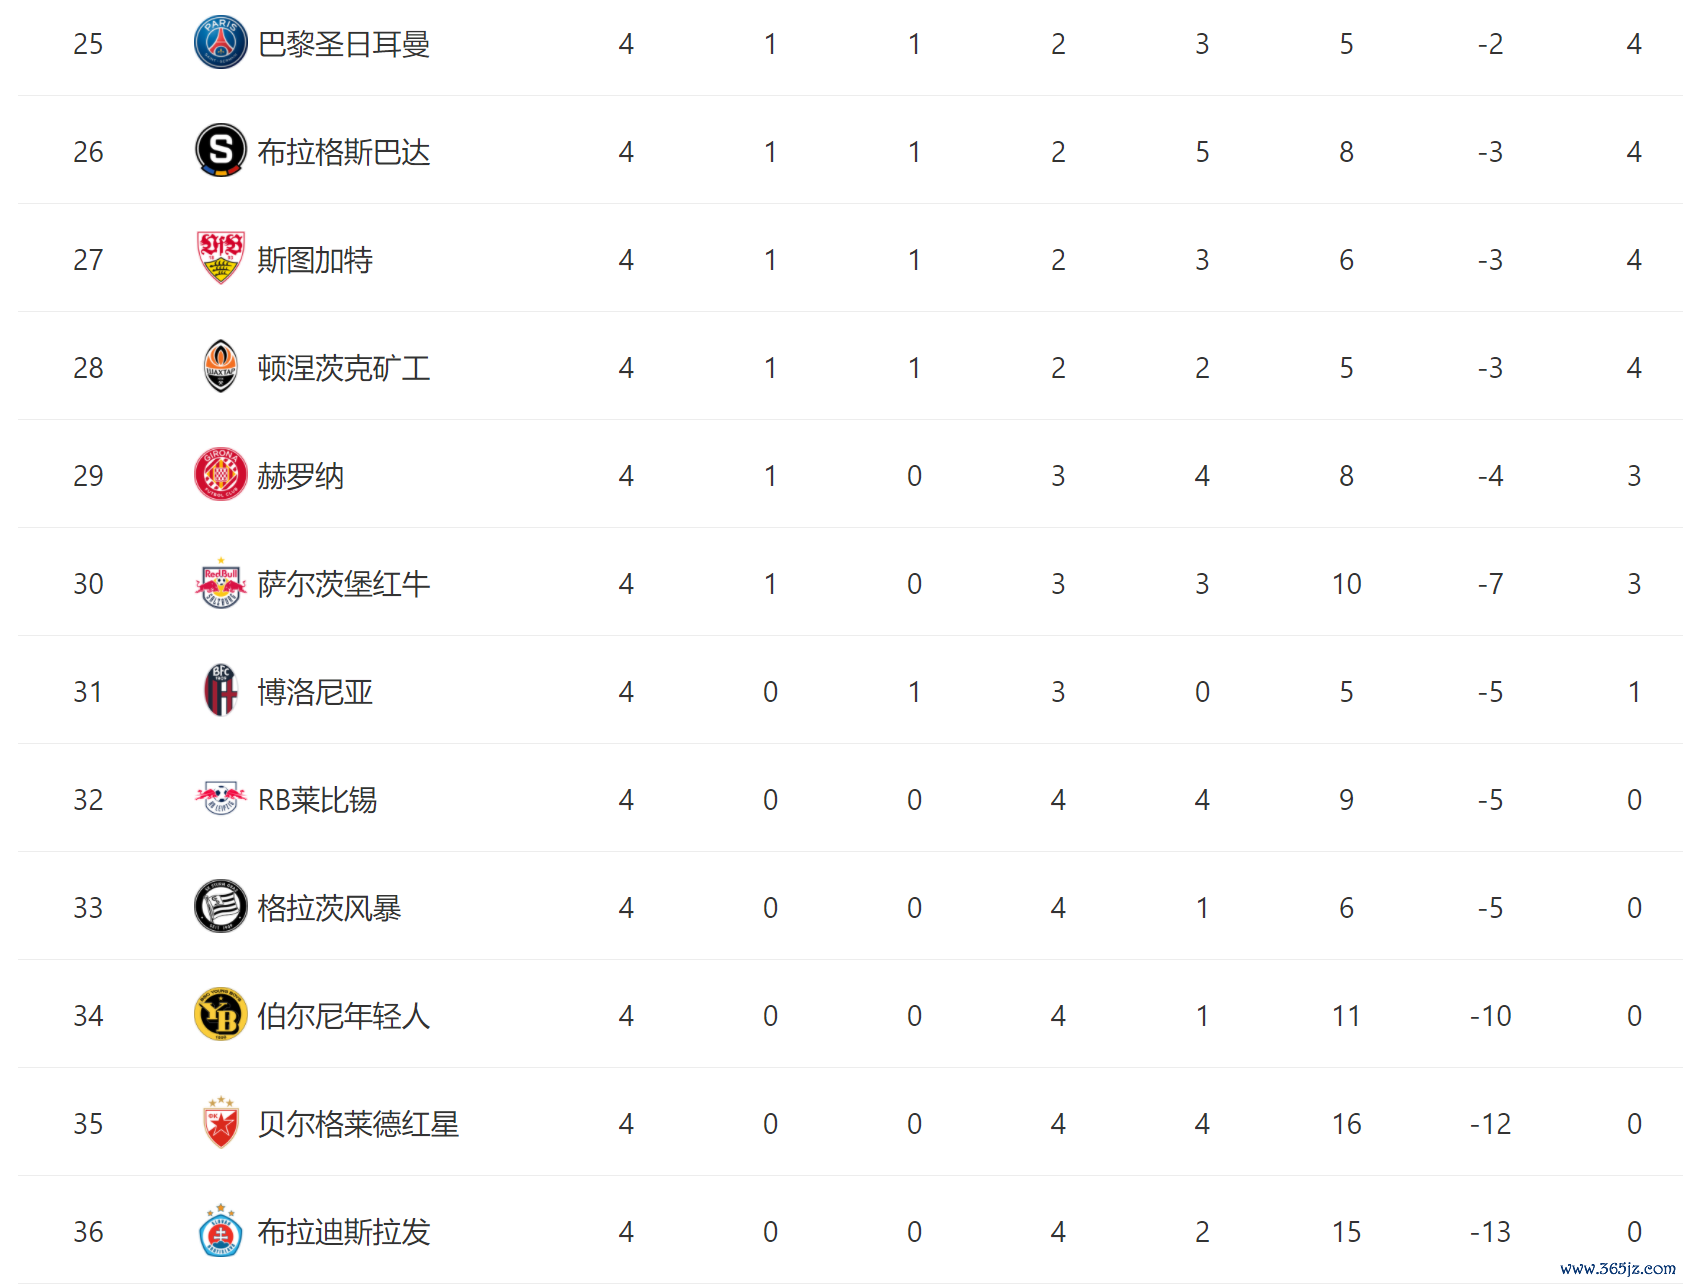The height and width of the screenshot is (1284, 1683).
Task: Open the 布拉格斯巴达 team name
Action: [x=344, y=152]
